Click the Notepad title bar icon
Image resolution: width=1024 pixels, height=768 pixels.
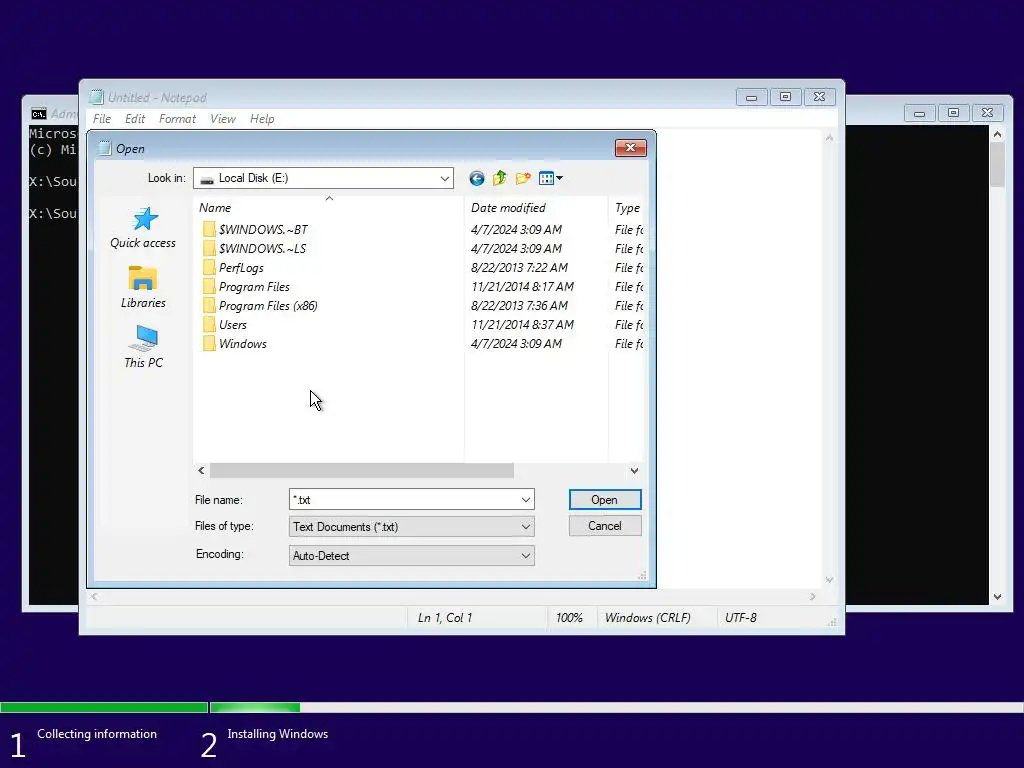pyautogui.click(x=97, y=97)
